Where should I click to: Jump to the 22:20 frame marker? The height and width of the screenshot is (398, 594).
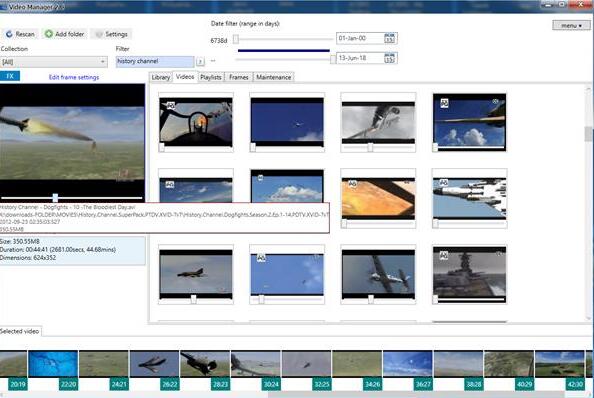(x=68, y=385)
